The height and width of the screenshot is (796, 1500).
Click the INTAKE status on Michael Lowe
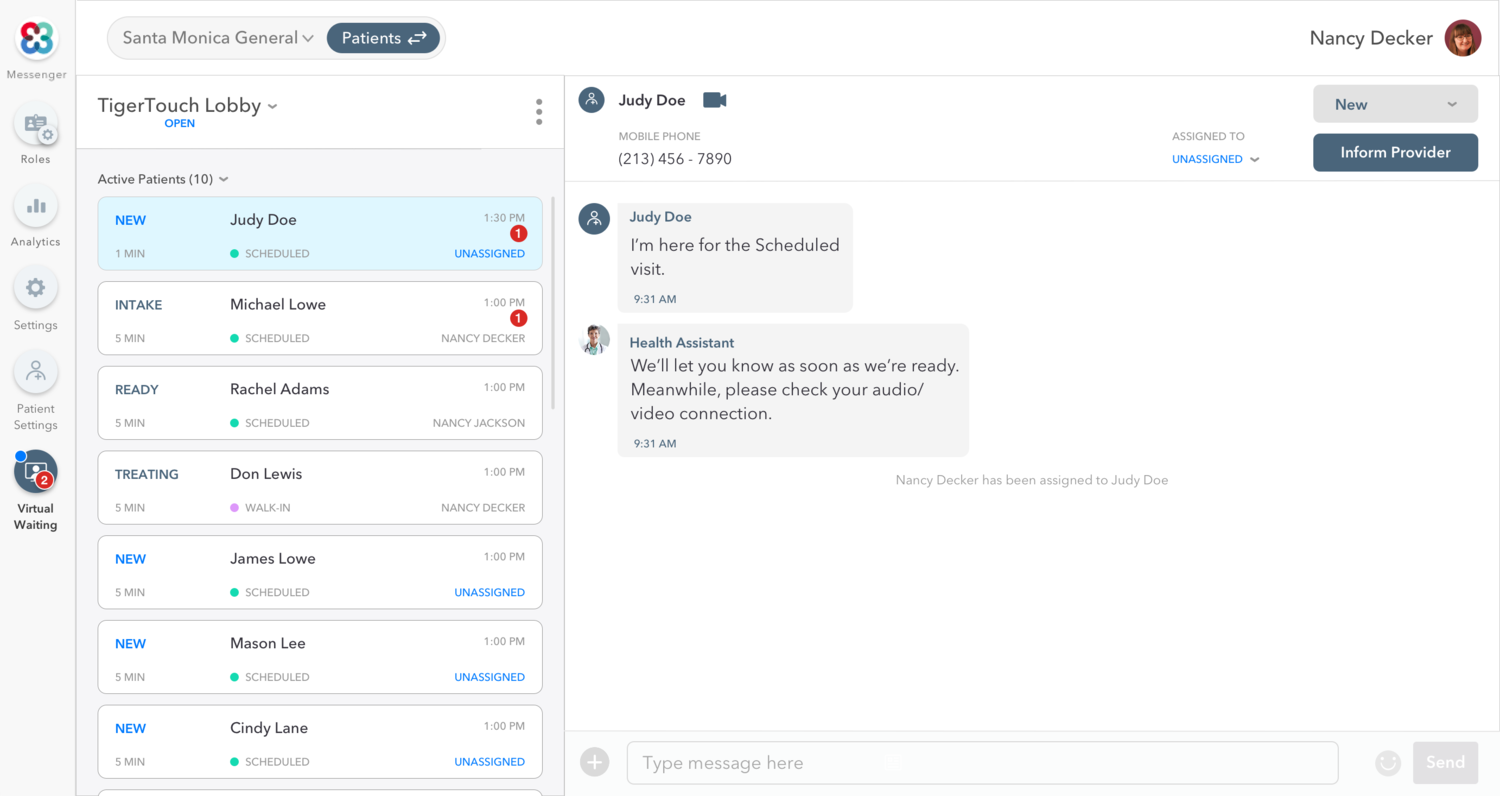(138, 305)
